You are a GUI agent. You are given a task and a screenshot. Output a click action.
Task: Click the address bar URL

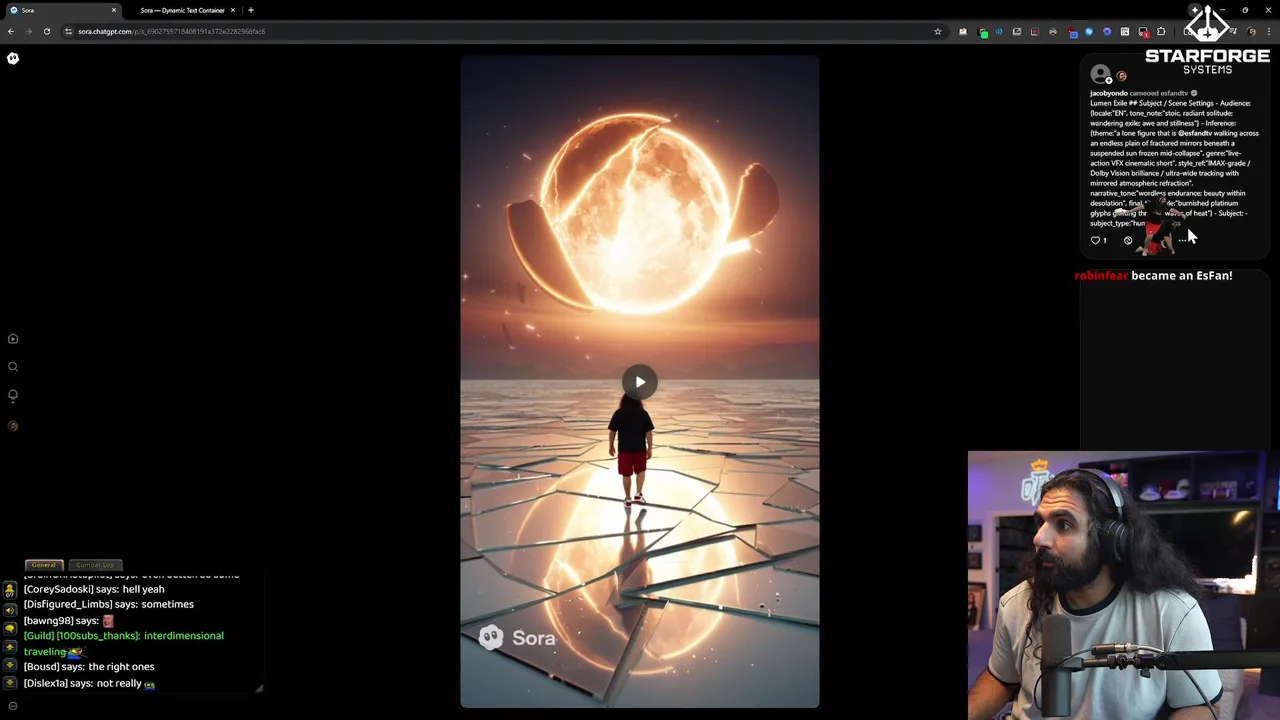pos(171,31)
